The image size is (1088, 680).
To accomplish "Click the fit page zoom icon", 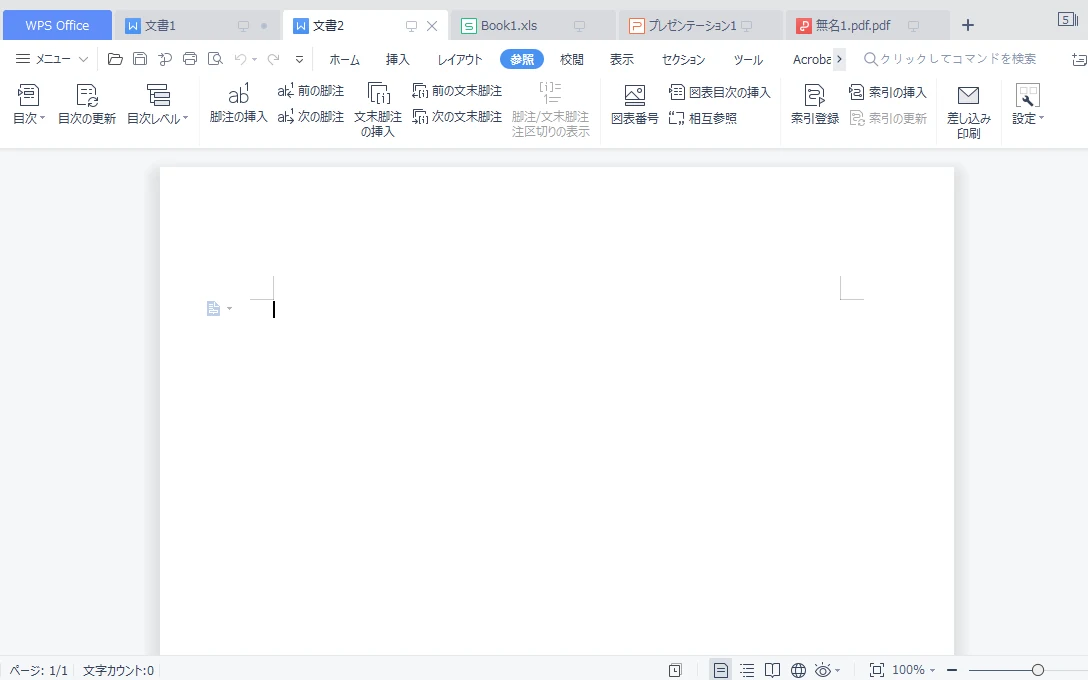I will click(876, 670).
